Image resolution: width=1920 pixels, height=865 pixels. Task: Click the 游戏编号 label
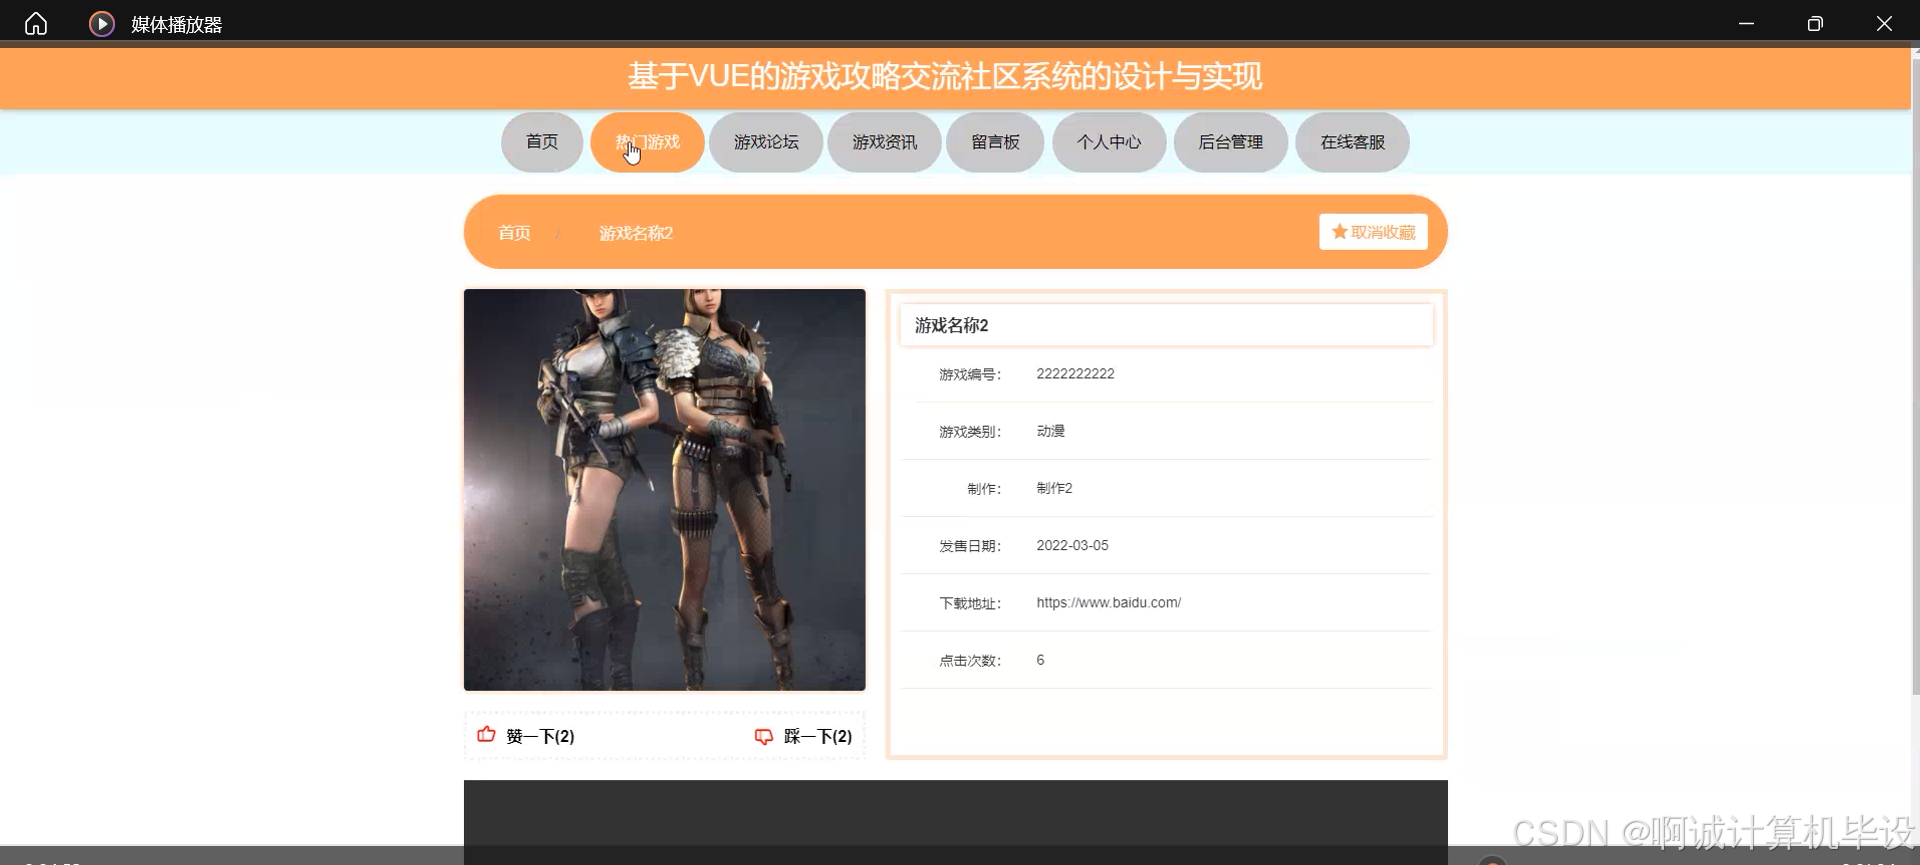pyautogui.click(x=969, y=375)
